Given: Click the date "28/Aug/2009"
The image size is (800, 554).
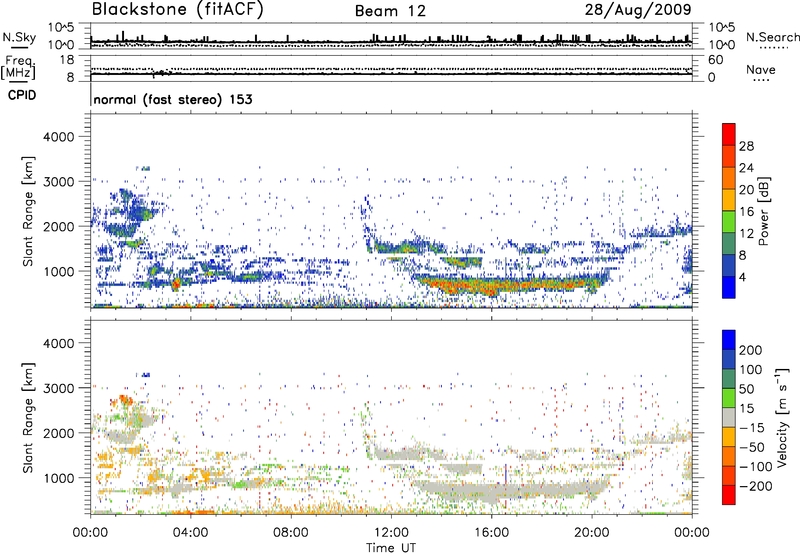Looking at the screenshot, I should (x=638, y=10).
